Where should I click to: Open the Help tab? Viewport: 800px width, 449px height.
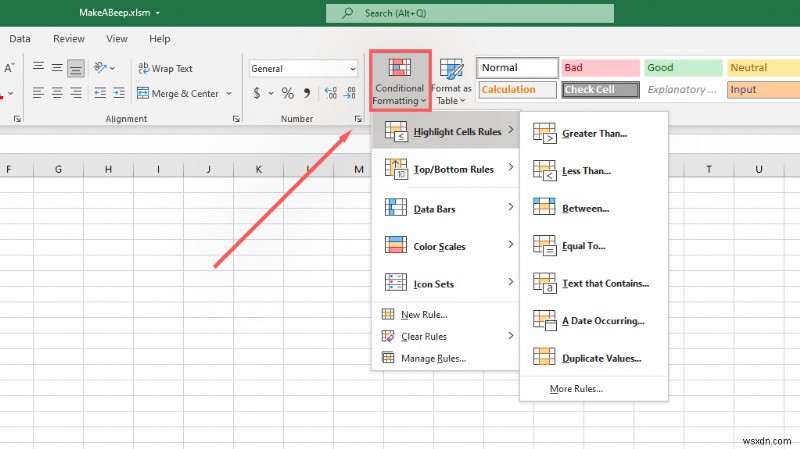click(160, 39)
